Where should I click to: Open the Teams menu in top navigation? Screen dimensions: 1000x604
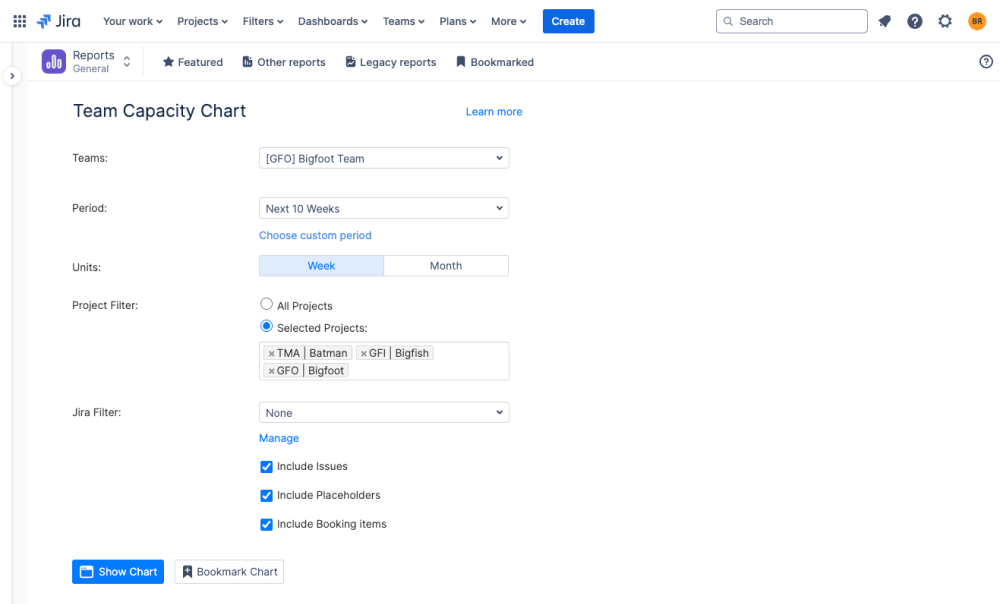click(404, 21)
